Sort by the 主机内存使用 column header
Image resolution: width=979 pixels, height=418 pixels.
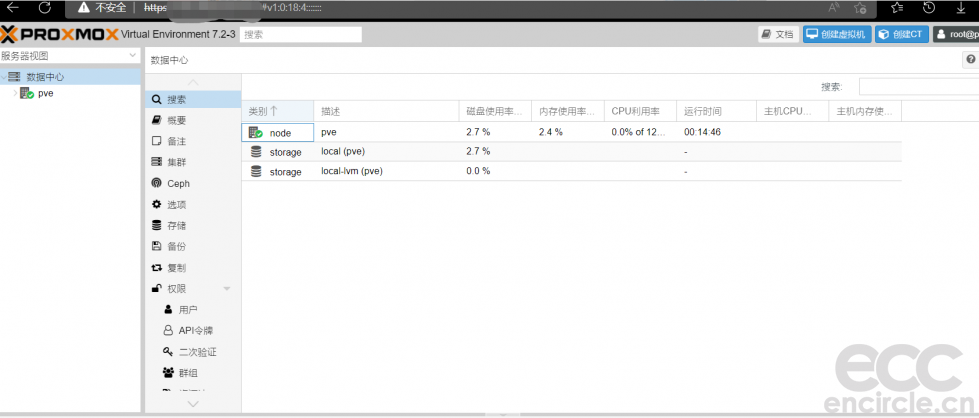(x=865, y=111)
